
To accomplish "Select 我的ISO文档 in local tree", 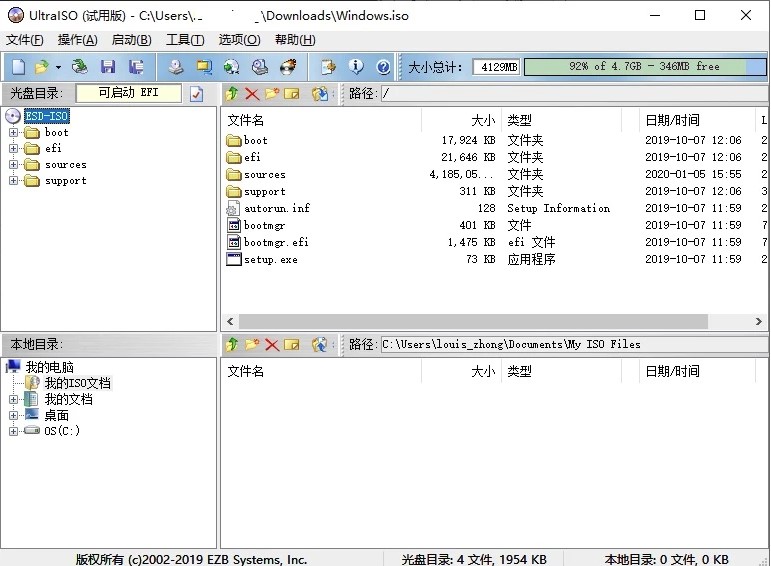I will (x=78, y=383).
